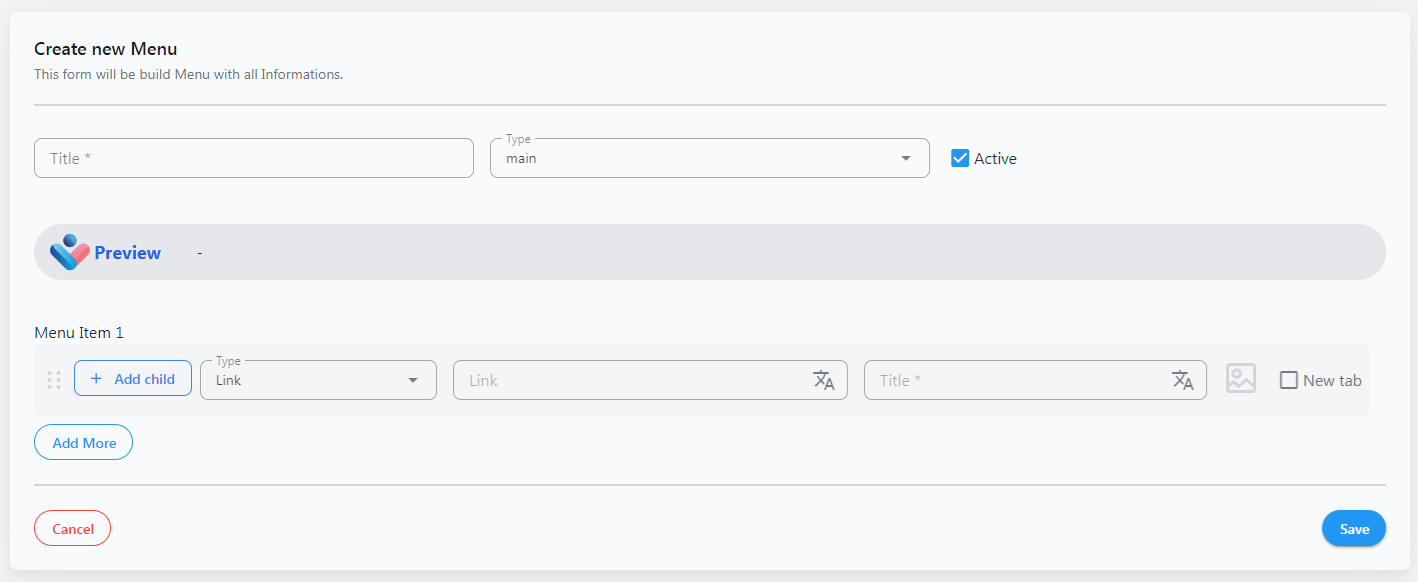Expand the Type dropdown set to Link
1418x582 pixels.
point(318,380)
